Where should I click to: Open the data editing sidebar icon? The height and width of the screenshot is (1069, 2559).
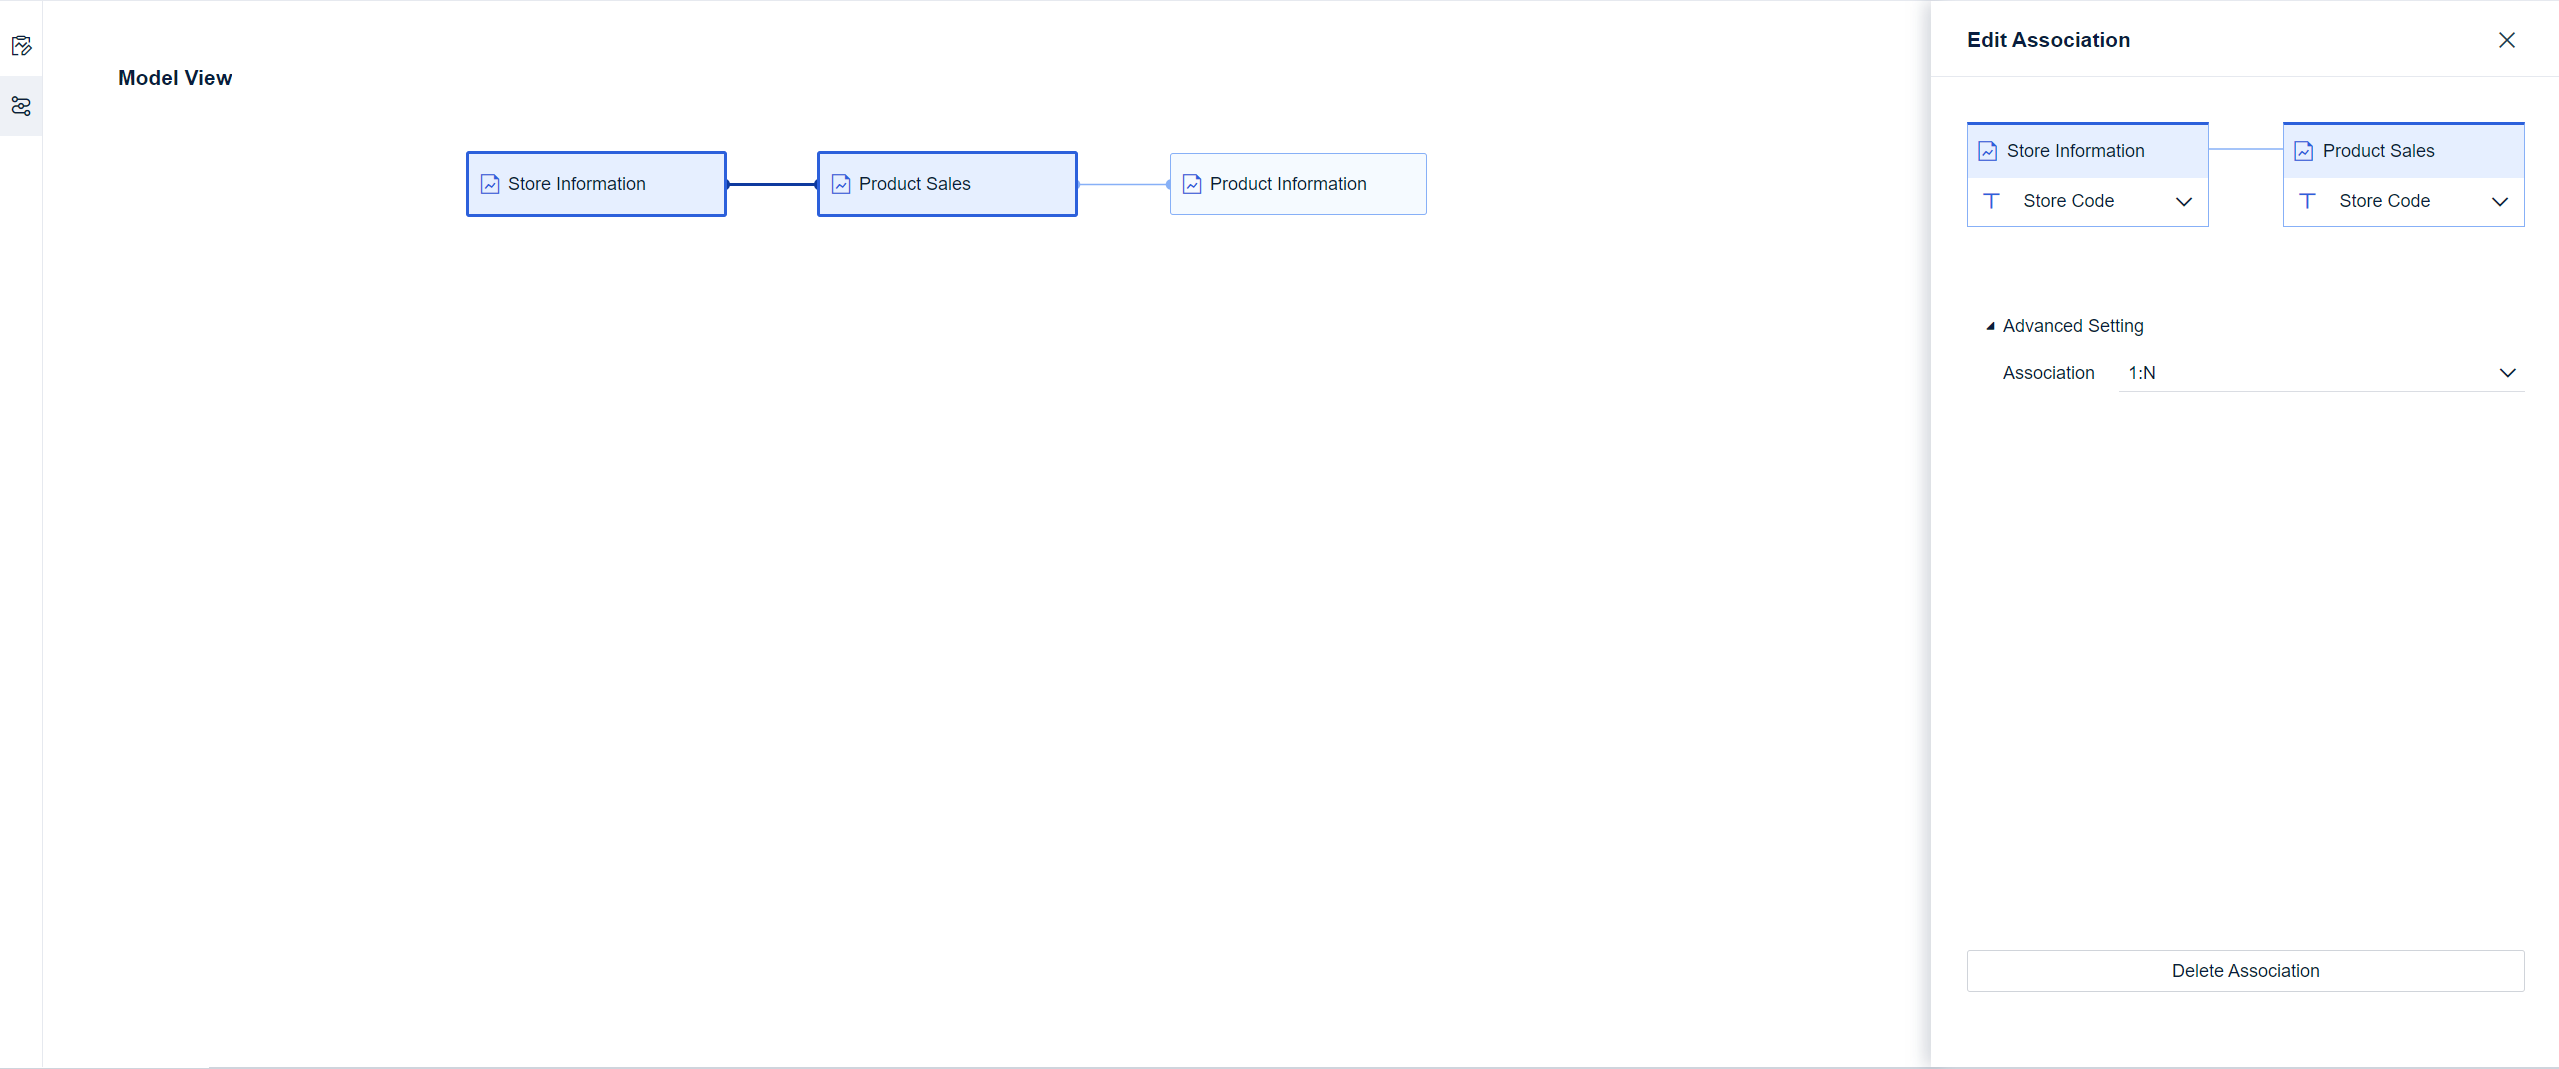21,45
